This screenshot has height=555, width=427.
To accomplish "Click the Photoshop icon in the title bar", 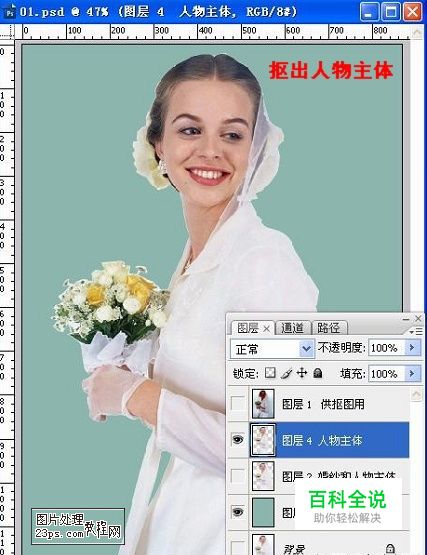I will pos(9,11).
